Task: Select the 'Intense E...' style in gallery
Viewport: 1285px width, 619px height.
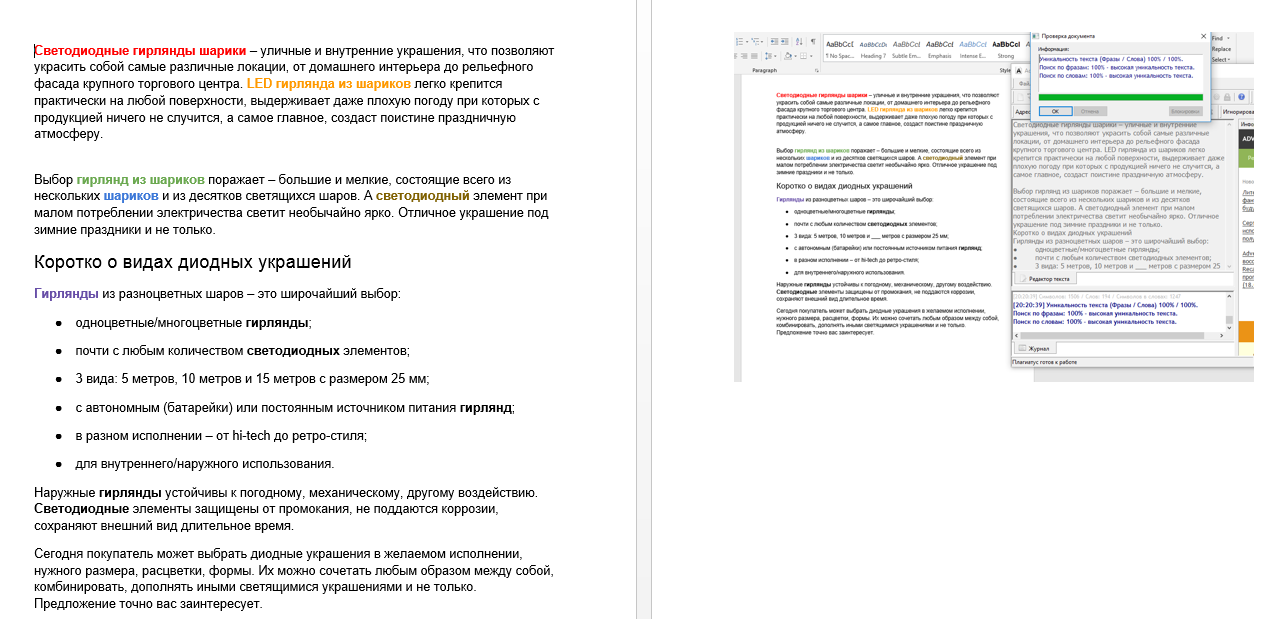Action: click(973, 50)
